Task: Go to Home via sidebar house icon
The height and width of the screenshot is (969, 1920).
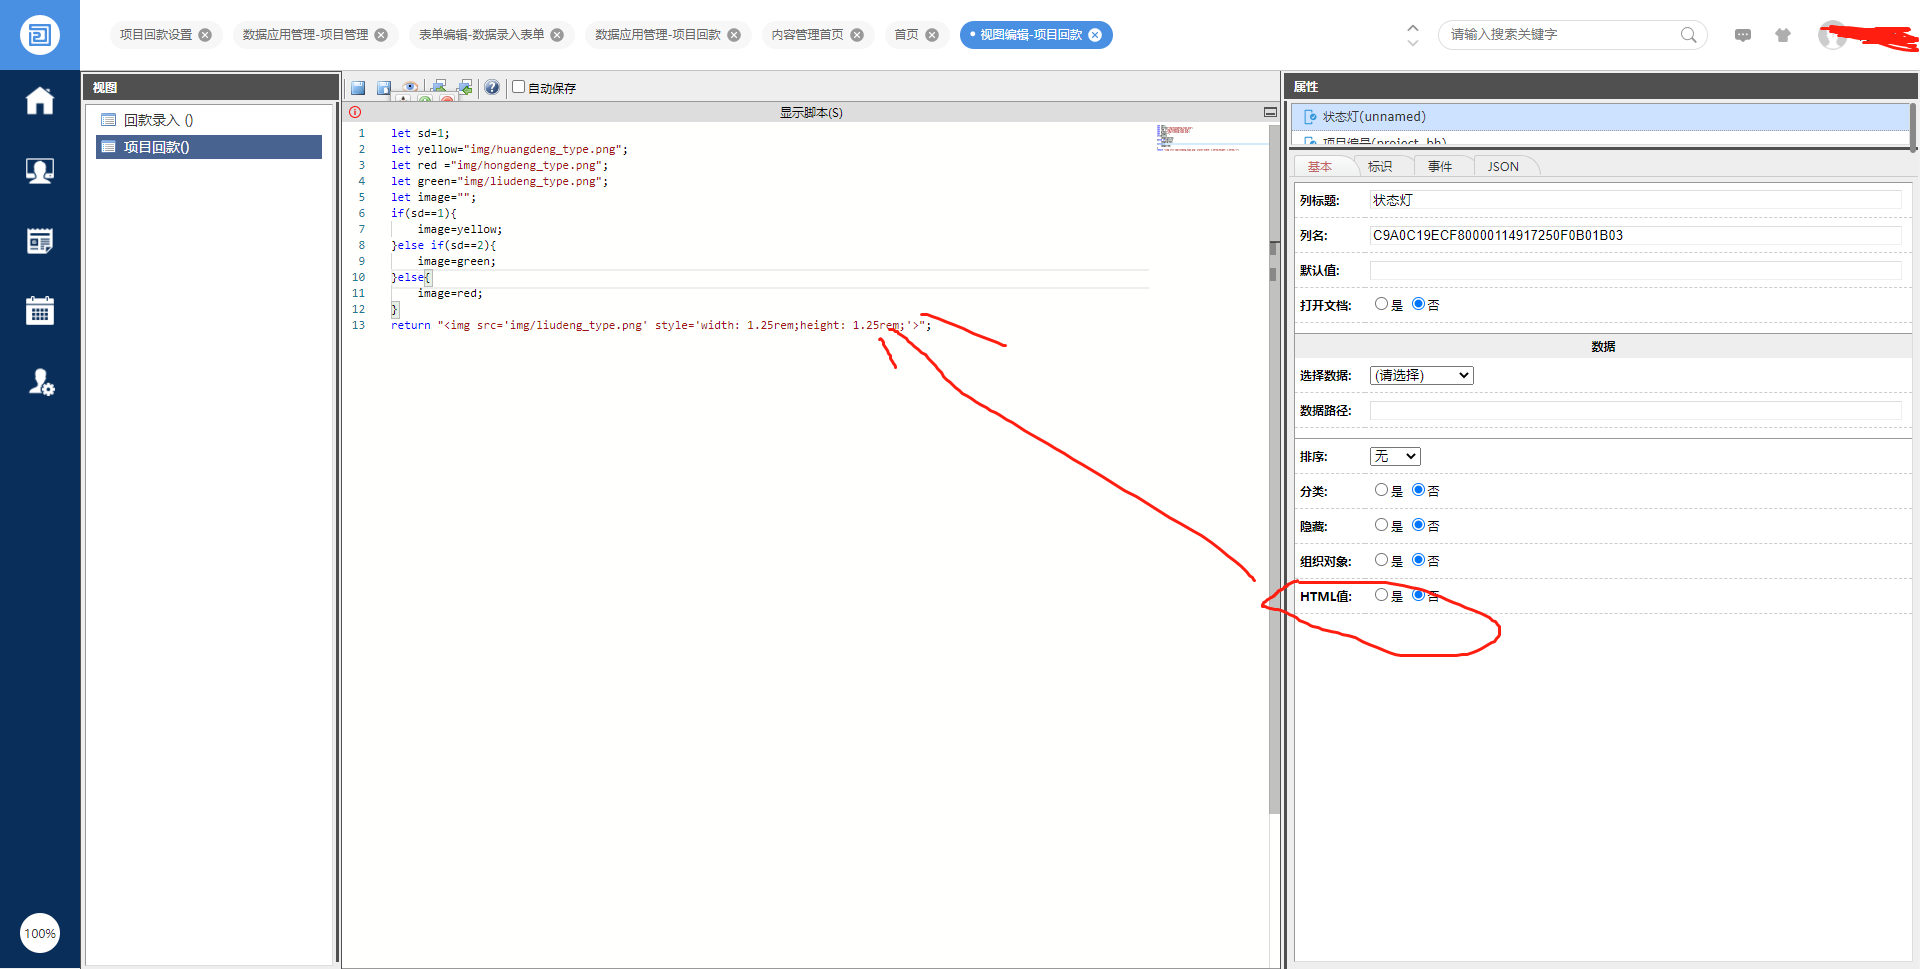Action: (x=40, y=101)
